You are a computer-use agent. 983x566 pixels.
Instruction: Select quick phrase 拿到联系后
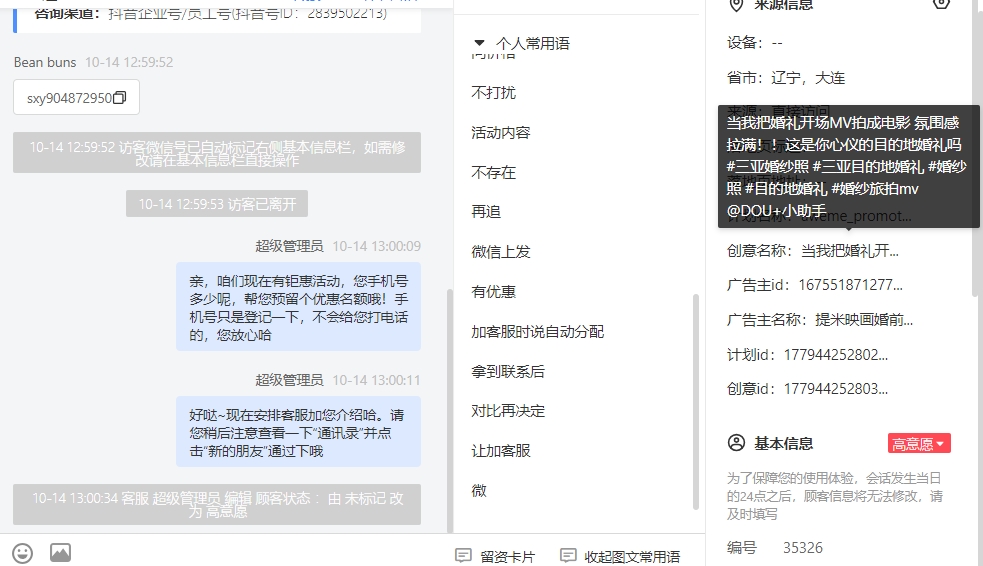click(508, 372)
